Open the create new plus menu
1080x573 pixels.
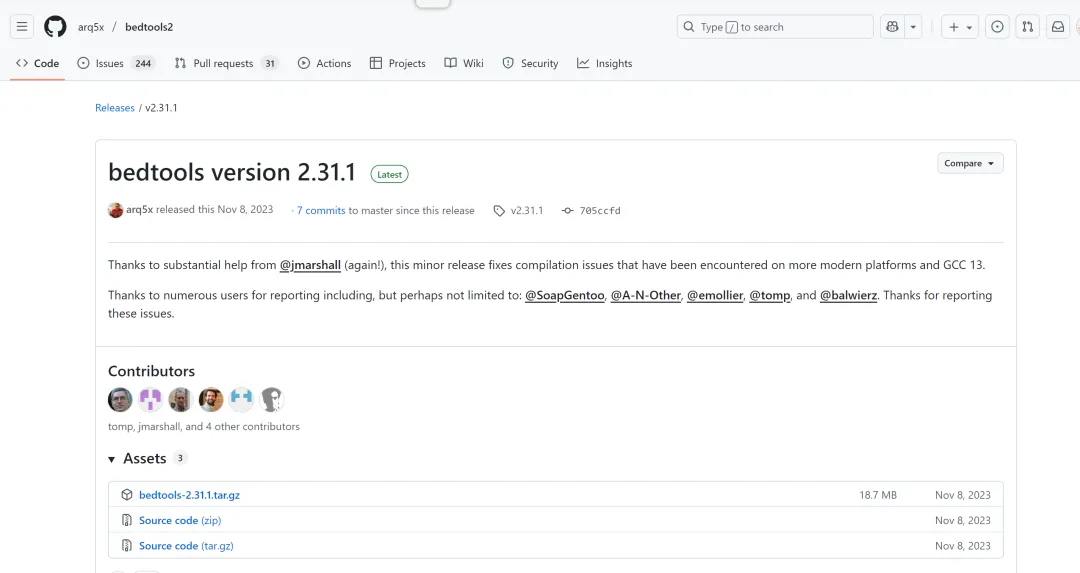[959, 27]
